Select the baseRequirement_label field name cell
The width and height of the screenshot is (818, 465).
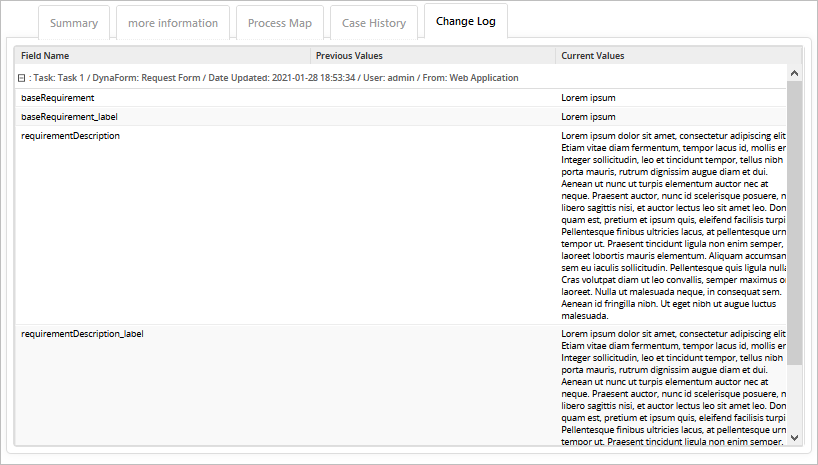coord(69,117)
